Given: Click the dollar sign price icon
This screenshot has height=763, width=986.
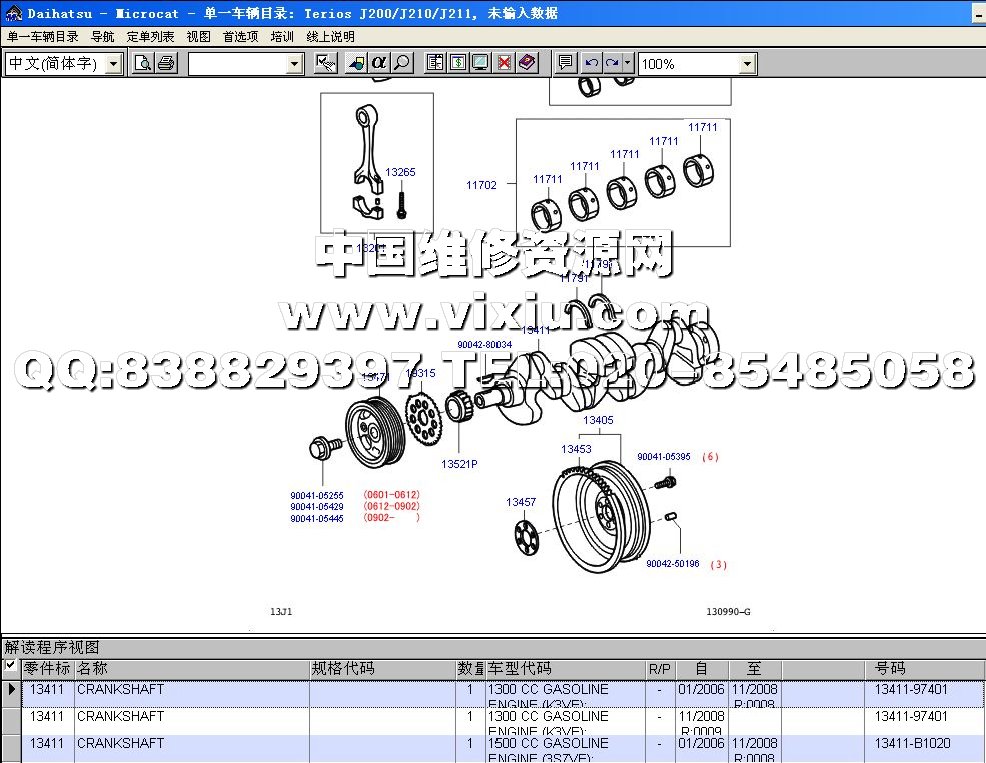Looking at the screenshot, I should click(x=457, y=63).
